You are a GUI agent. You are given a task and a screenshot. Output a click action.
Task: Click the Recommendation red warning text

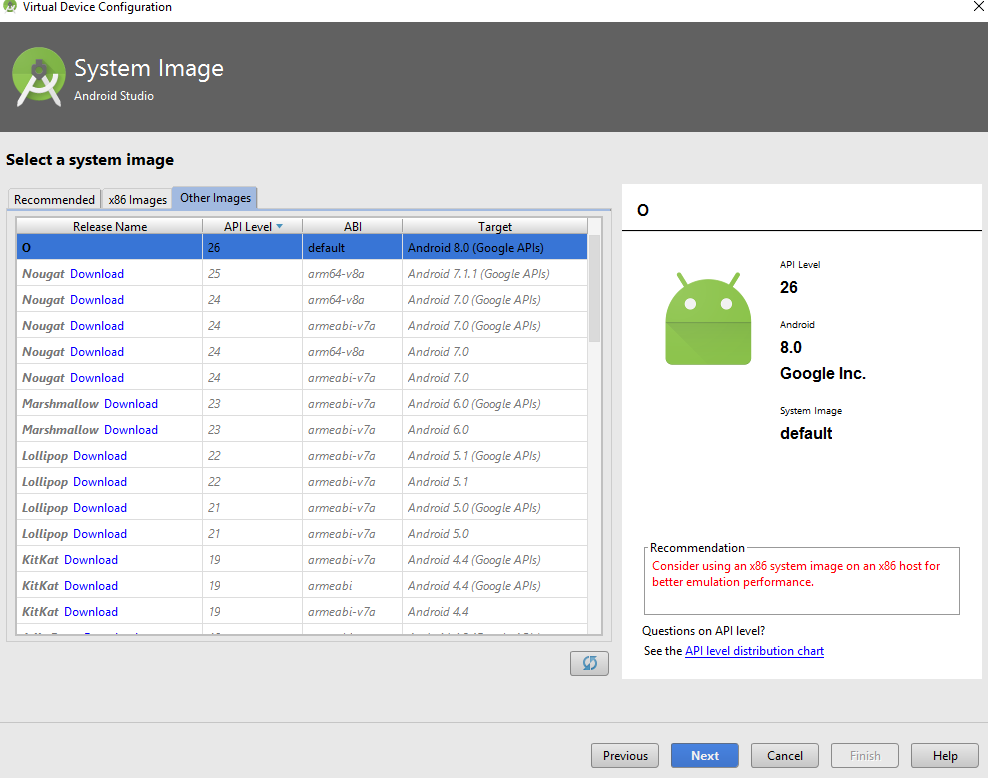(796, 574)
